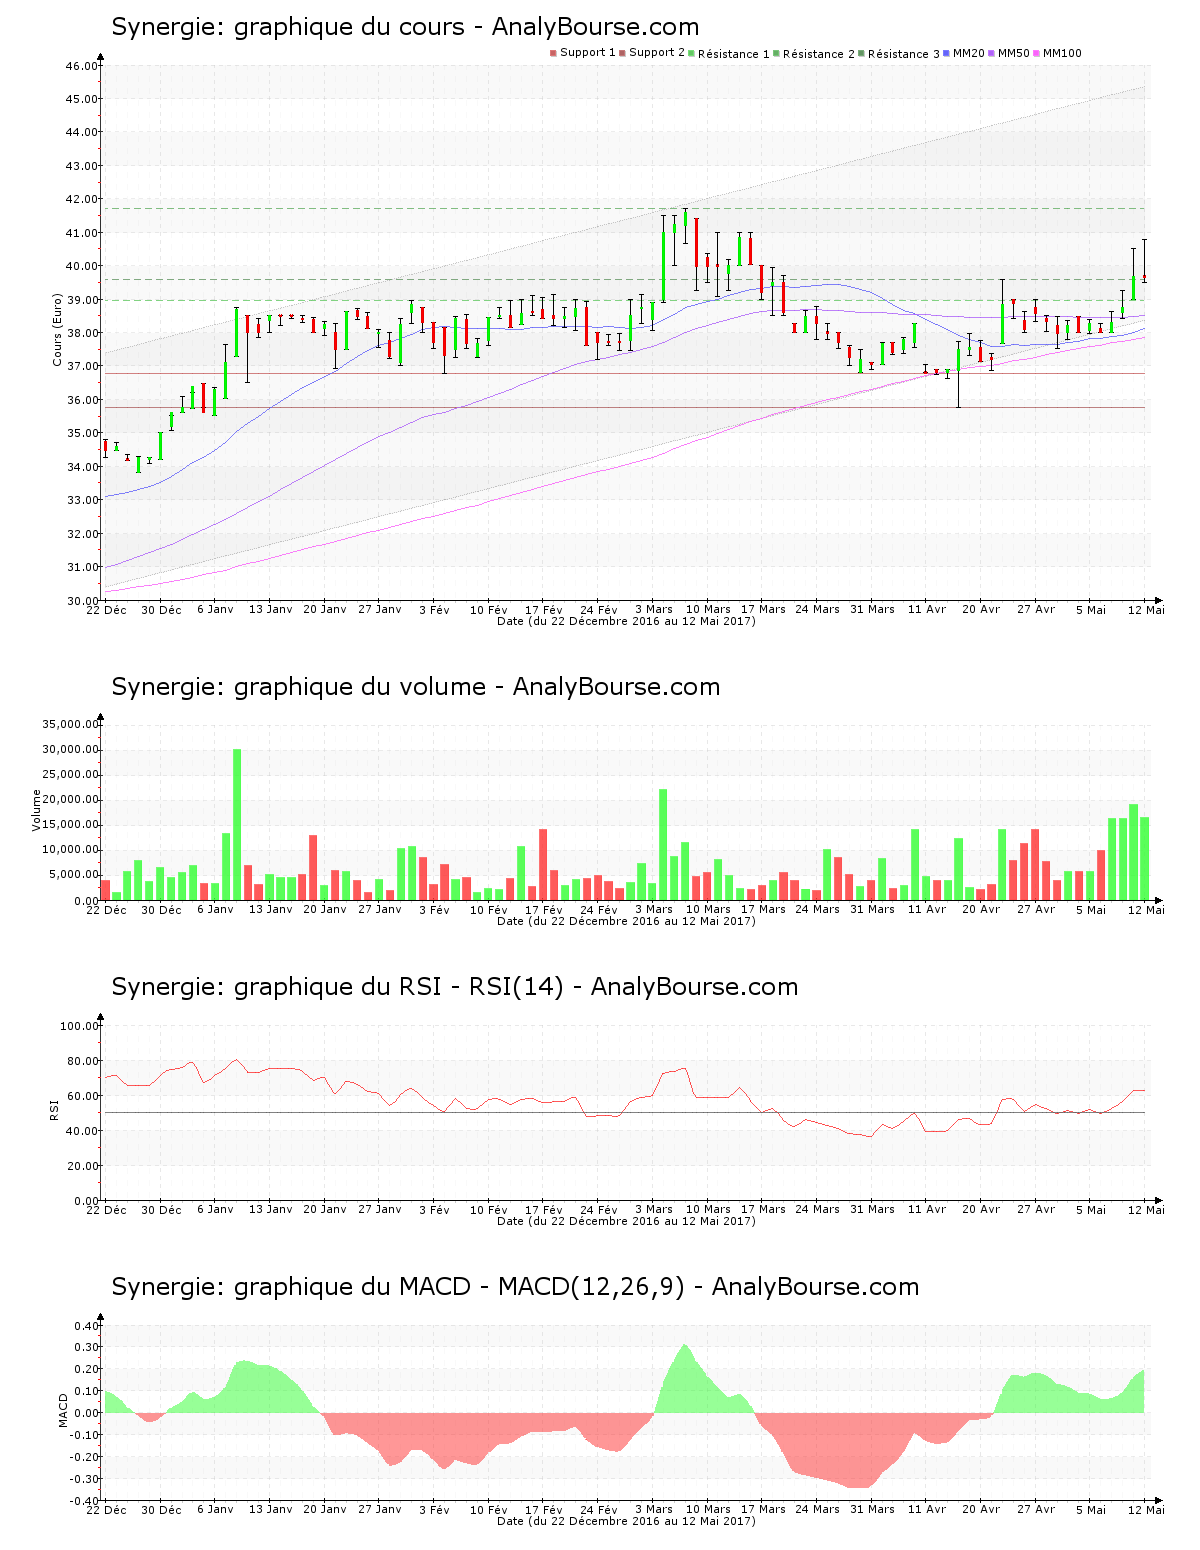Image resolution: width=1200 pixels, height=1550 pixels.
Task: Click the tallest green volume bar
Action: (x=237, y=825)
